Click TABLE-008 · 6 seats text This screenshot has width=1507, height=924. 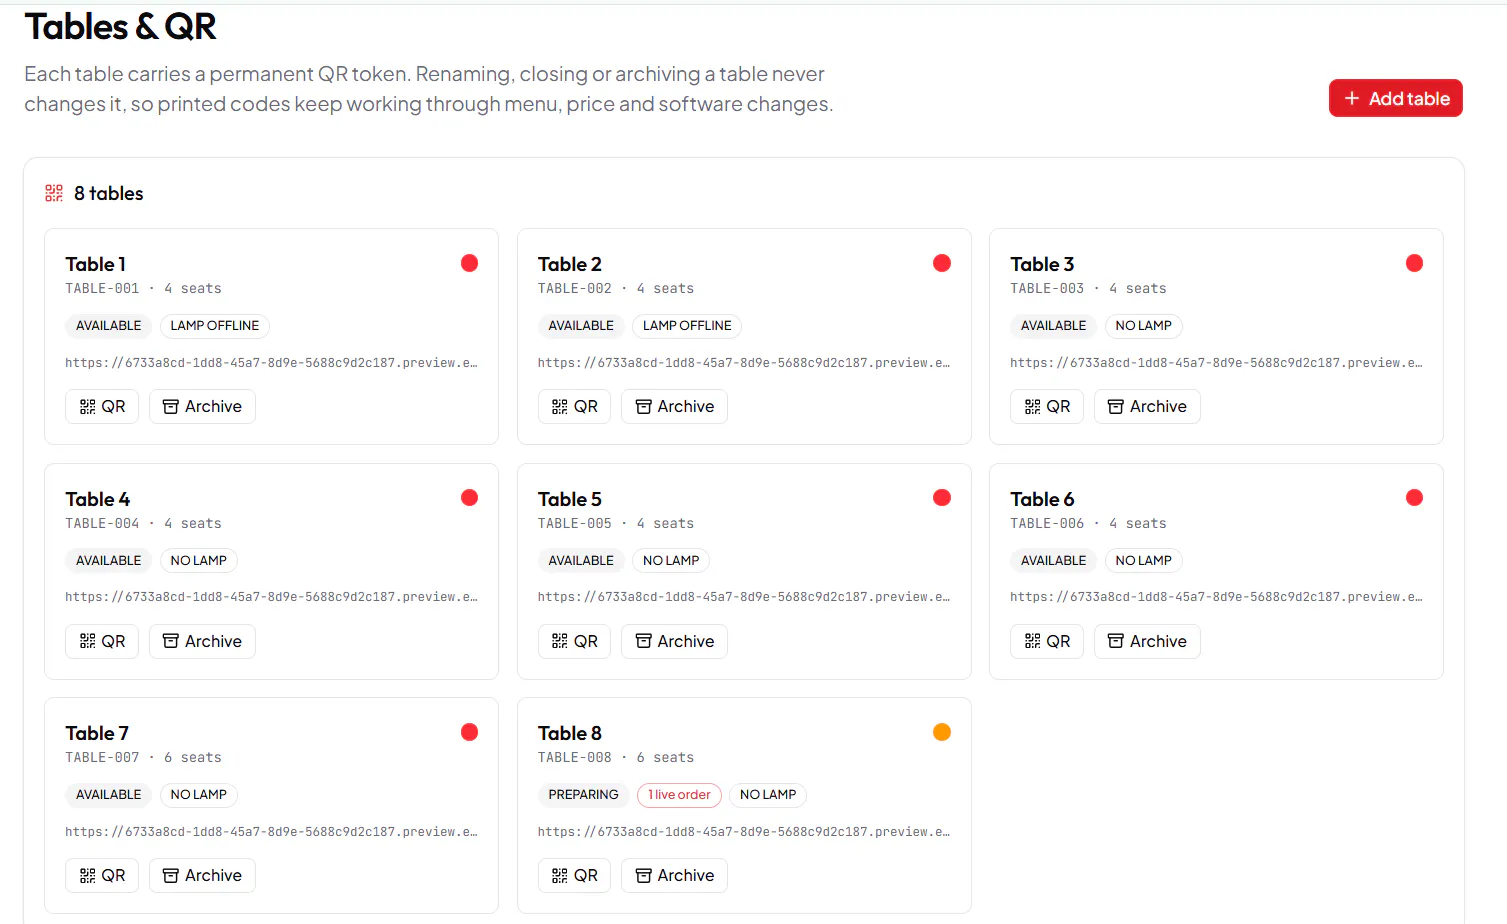click(x=616, y=758)
